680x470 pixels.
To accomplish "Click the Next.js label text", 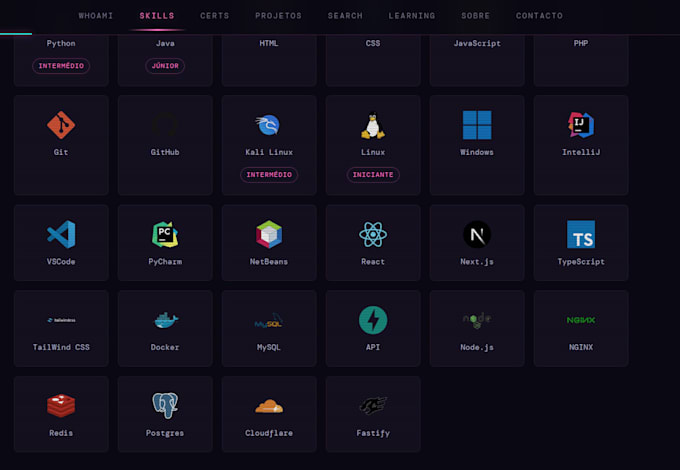I will pyautogui.click(x=477, y=262).
